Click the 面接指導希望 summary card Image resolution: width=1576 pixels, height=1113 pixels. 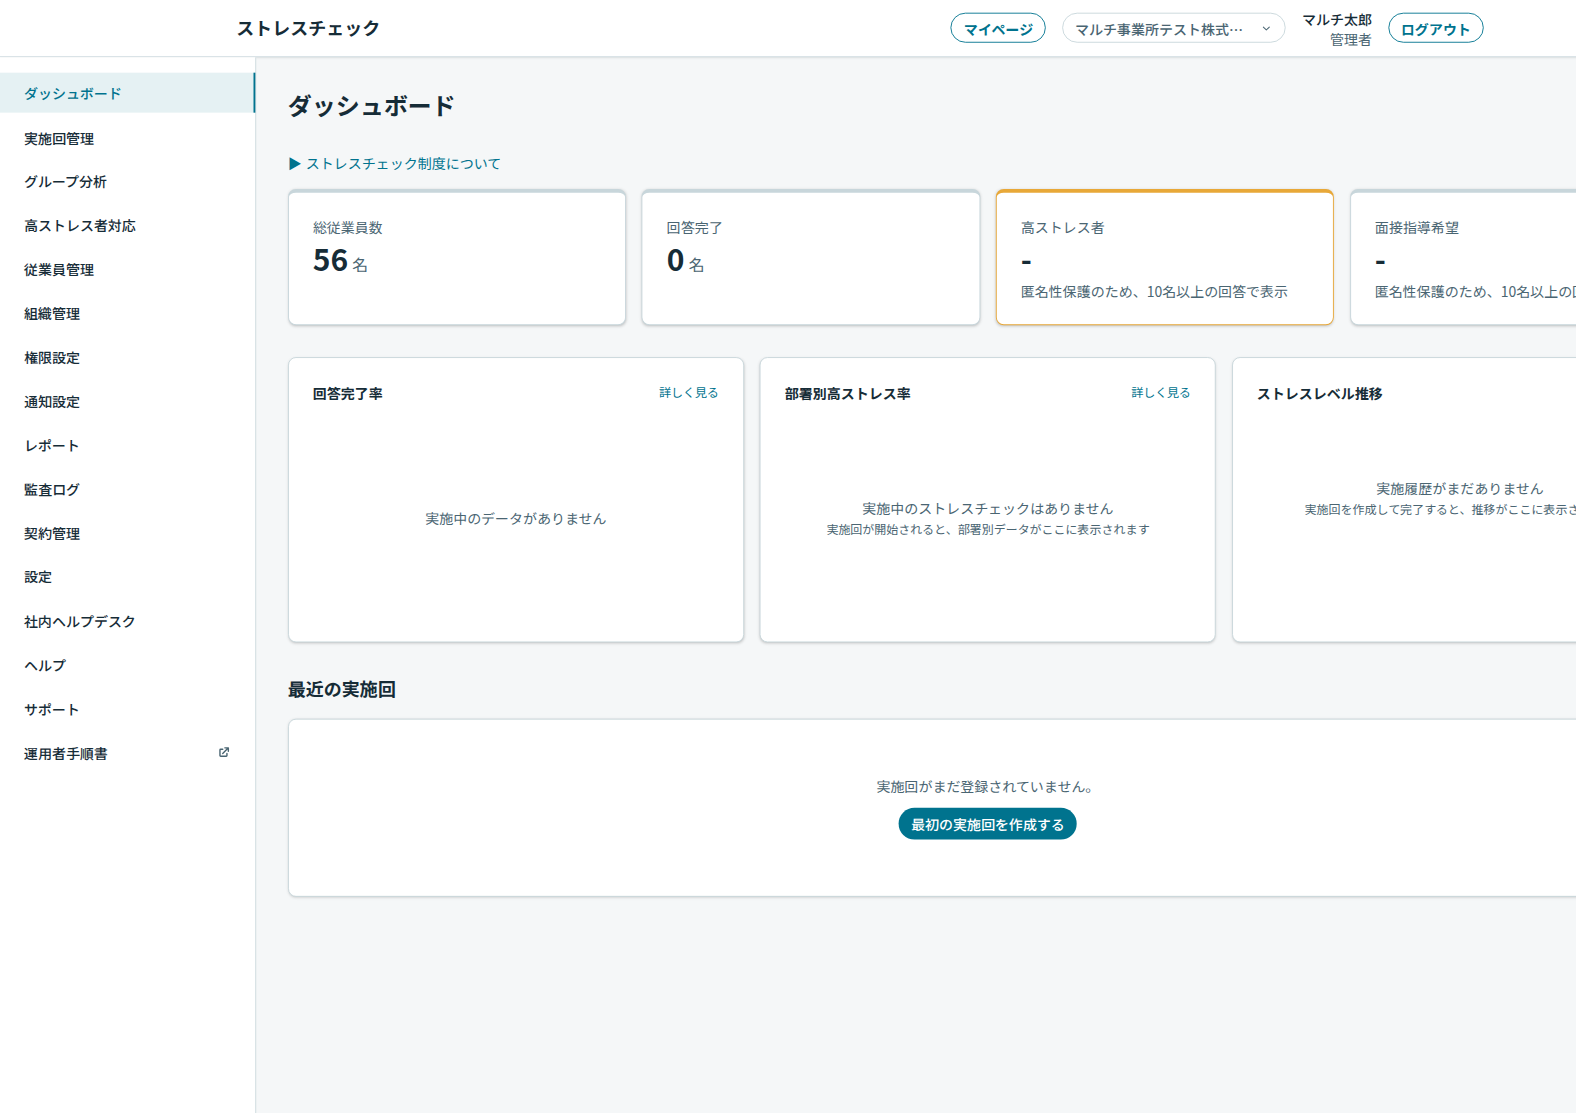1463,257
